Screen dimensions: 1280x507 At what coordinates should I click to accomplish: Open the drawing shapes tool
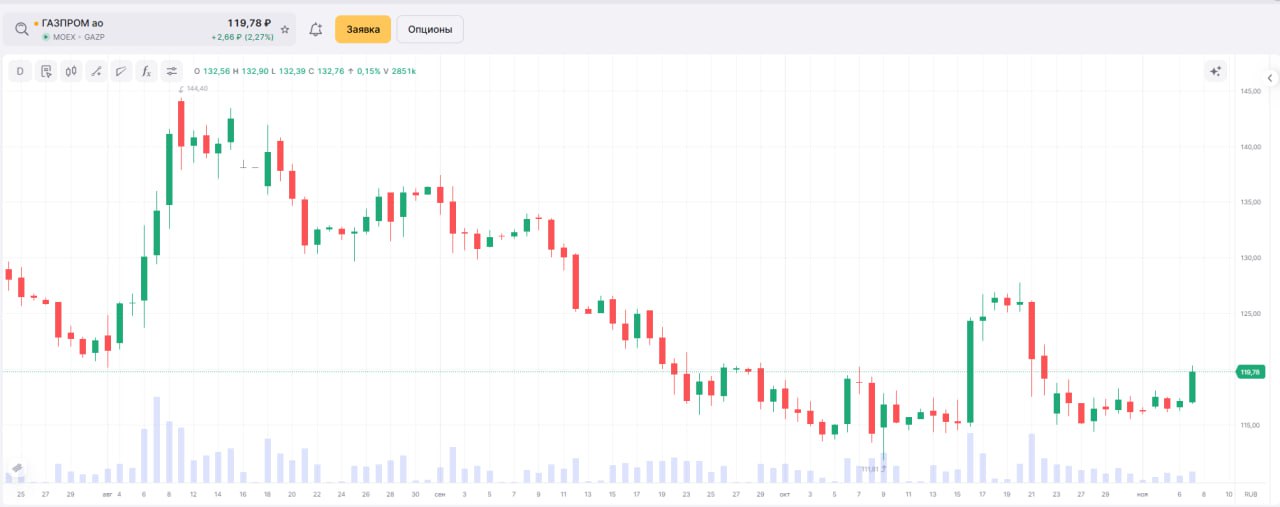(121, 71)
